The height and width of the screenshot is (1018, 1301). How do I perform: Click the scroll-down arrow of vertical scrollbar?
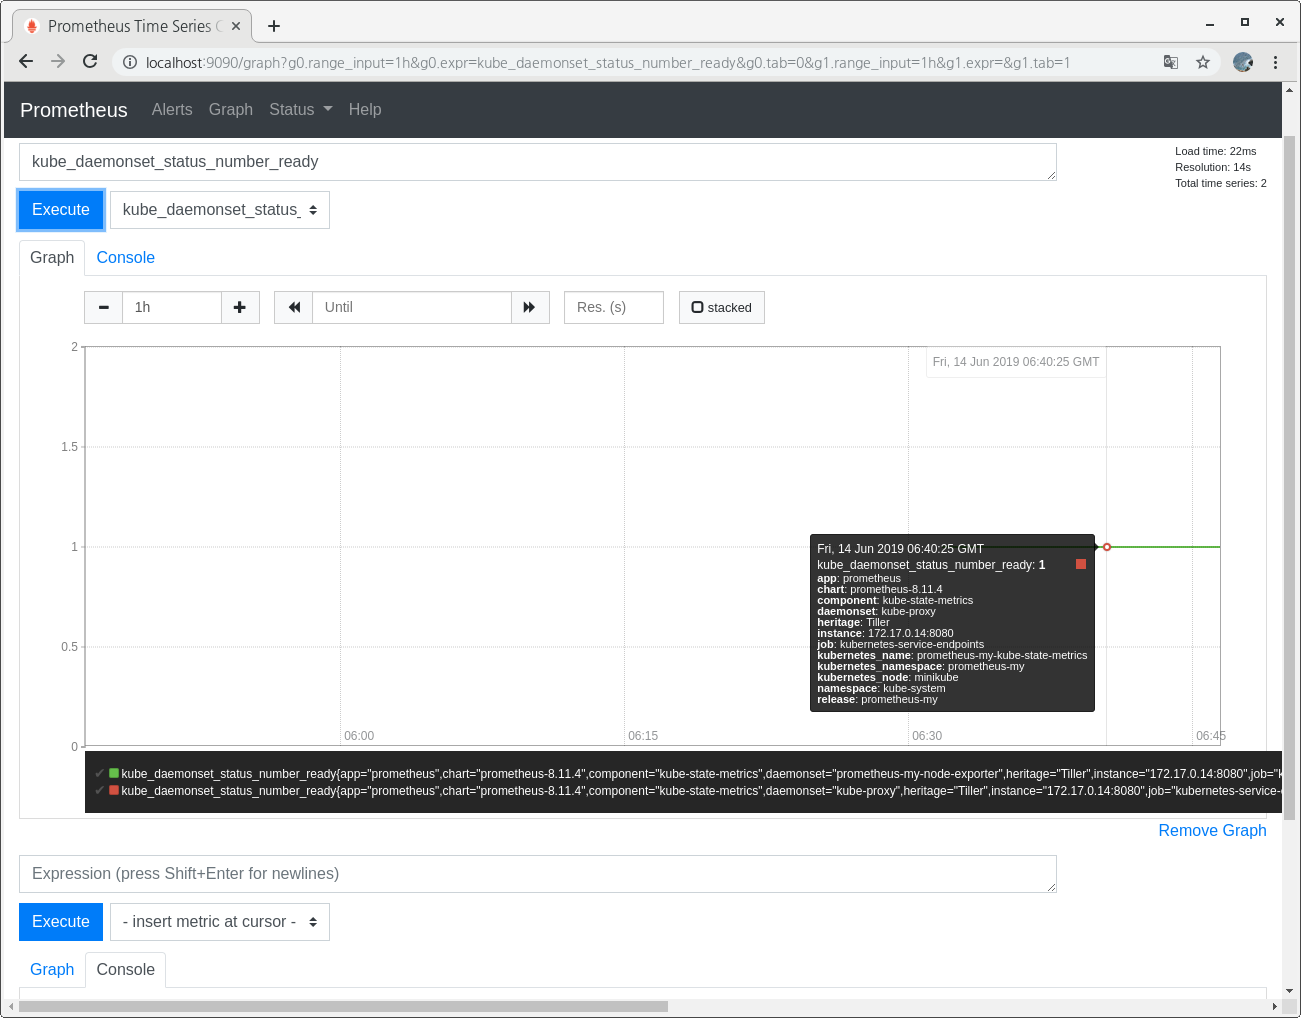1289,991
